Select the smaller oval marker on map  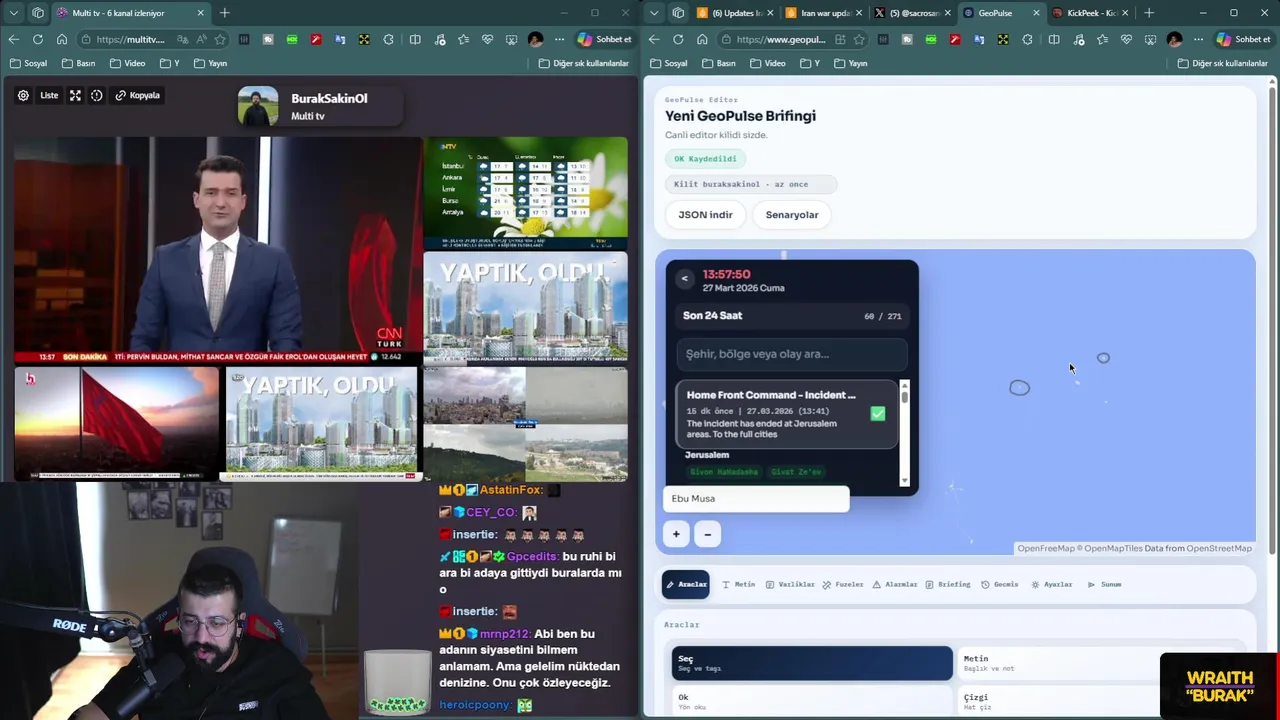[1103, 358]
